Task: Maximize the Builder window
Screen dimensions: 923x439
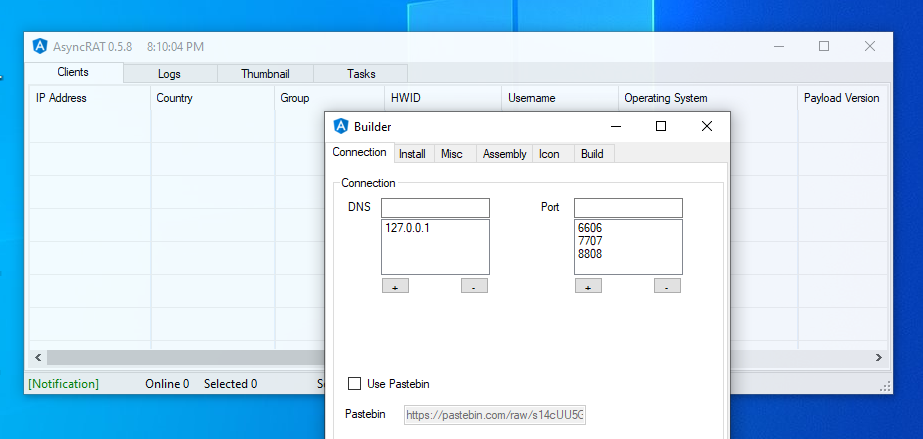Action: pyautogui.click(x=661, y=126)
